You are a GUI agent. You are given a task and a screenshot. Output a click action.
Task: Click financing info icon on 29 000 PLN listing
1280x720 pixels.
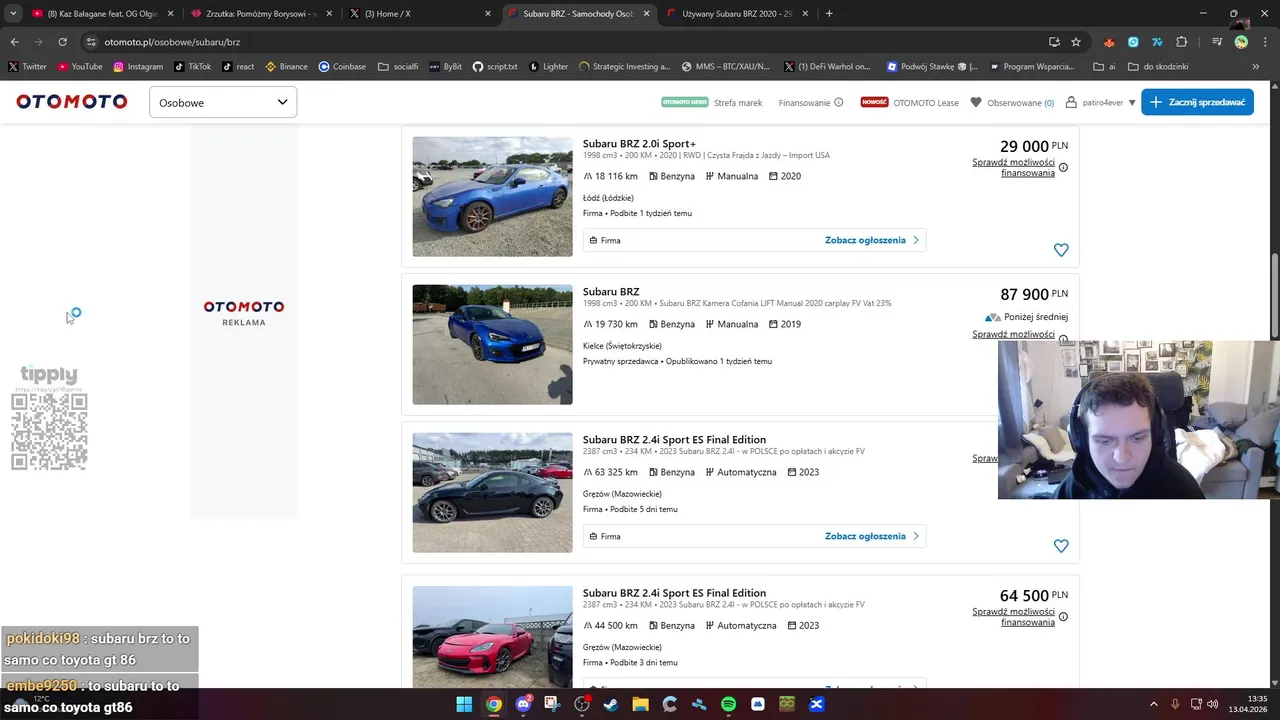coord(1063,167)
